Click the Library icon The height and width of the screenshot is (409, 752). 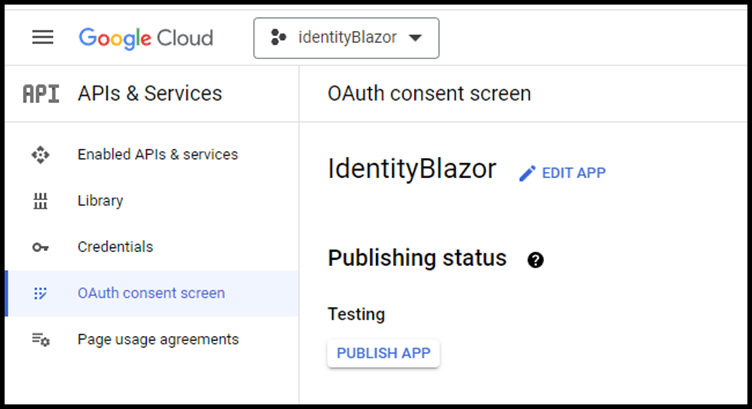coord(40,201)
